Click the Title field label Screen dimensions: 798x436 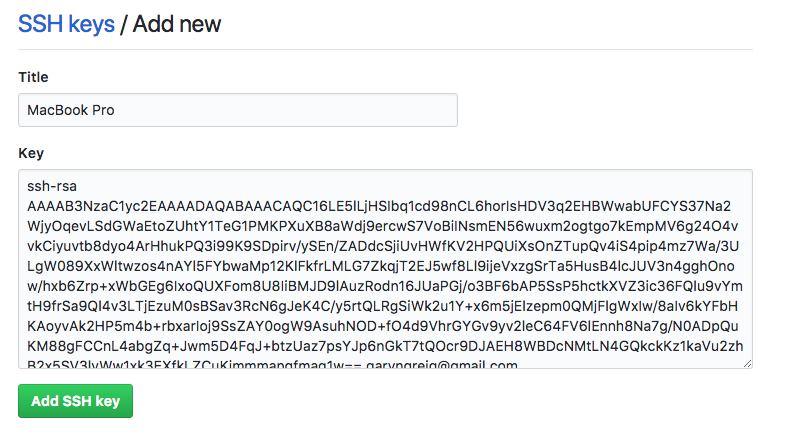(x=33, y=77)
